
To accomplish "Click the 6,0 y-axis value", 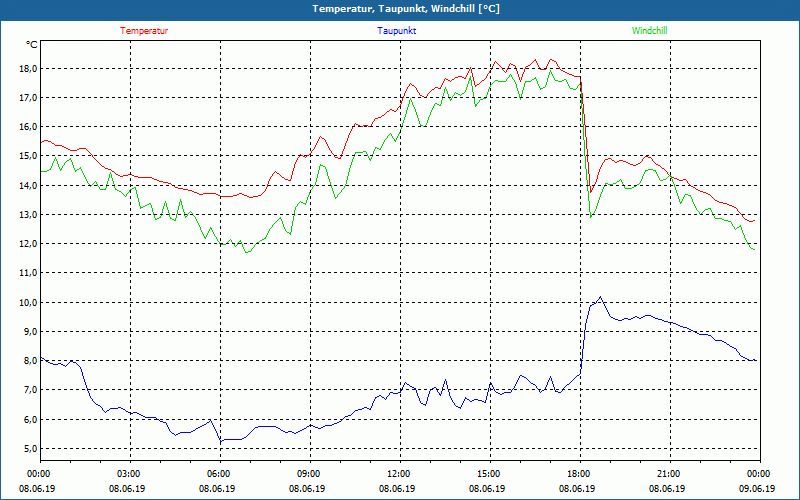I will tap(31, 419).
